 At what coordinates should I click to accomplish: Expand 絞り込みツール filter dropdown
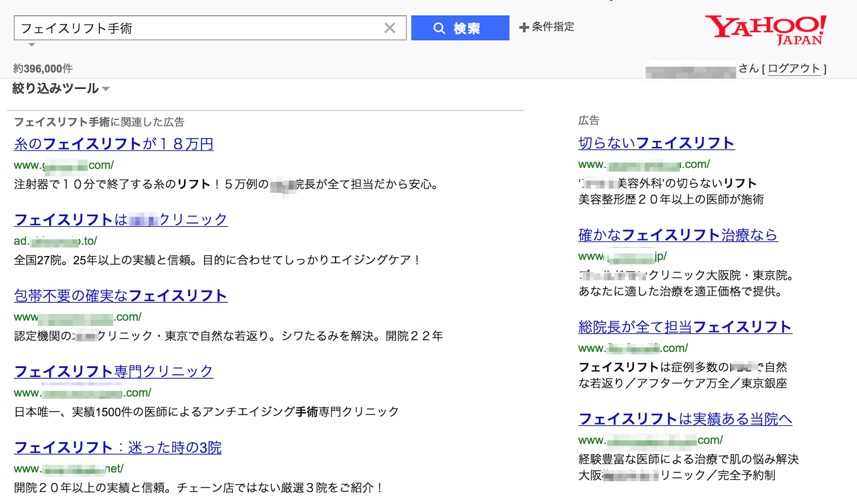pos(61,89)
